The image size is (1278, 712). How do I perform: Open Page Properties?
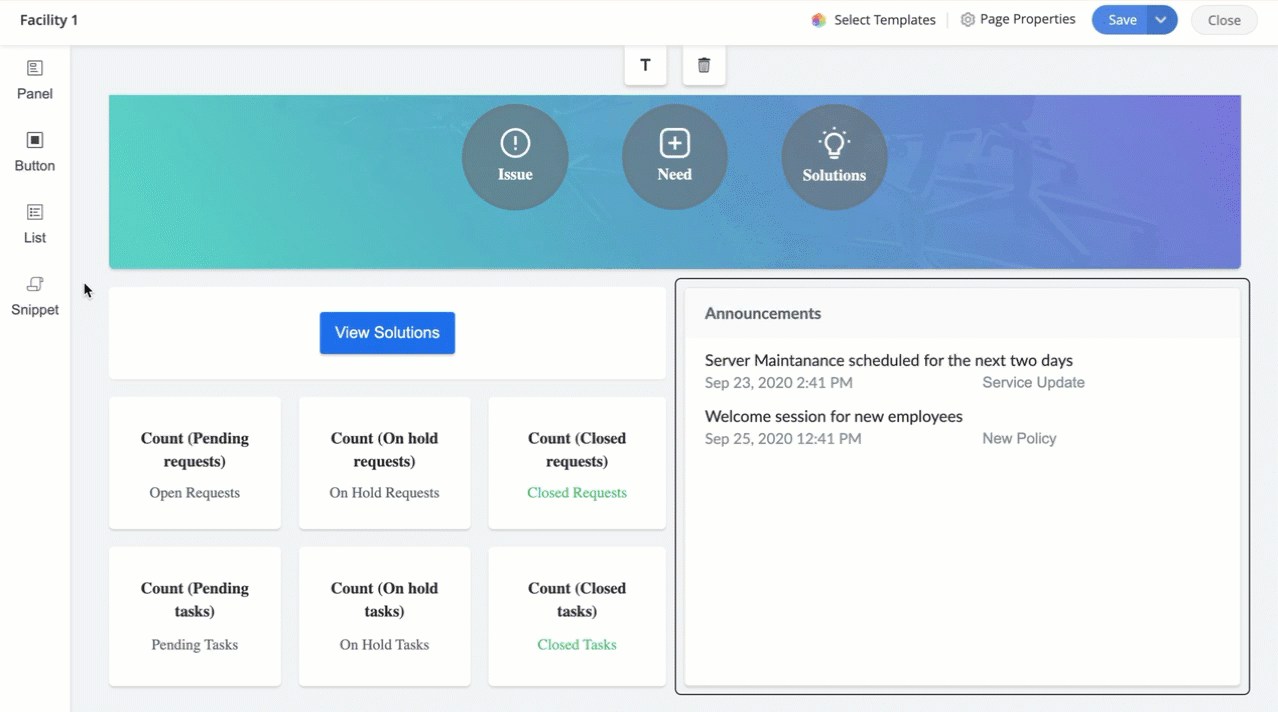tap(1017, 20)
